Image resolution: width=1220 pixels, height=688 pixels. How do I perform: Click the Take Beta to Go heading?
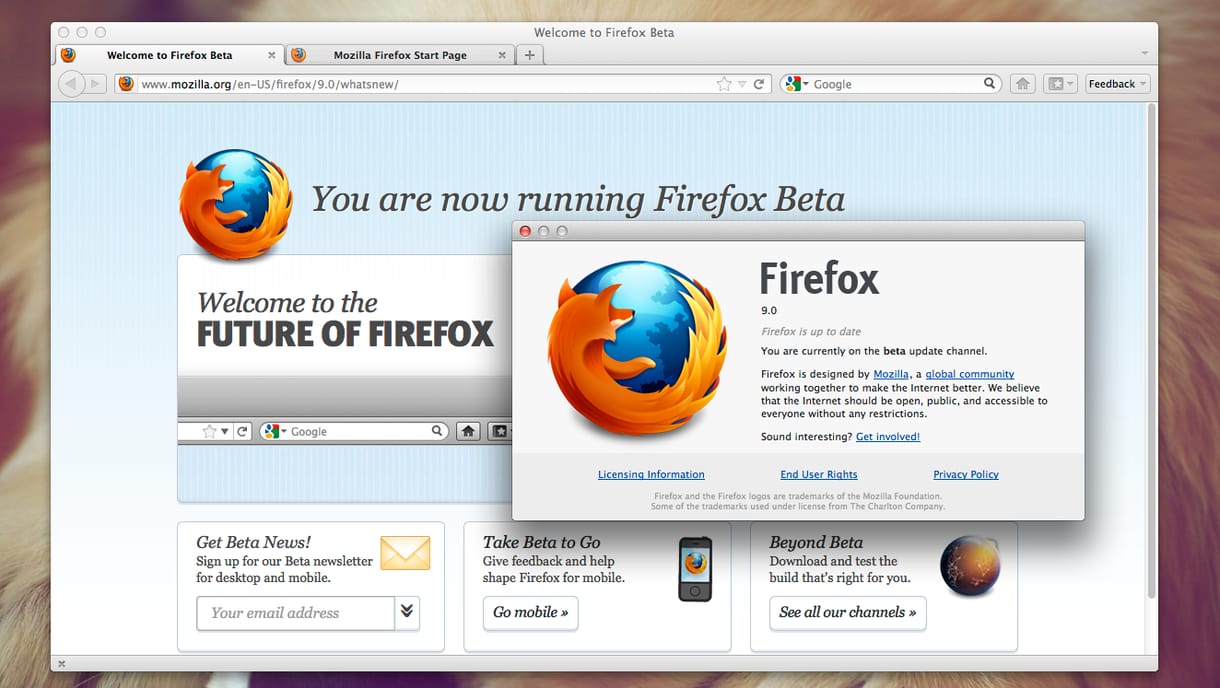pyautogui.click(x=542, y=542)
